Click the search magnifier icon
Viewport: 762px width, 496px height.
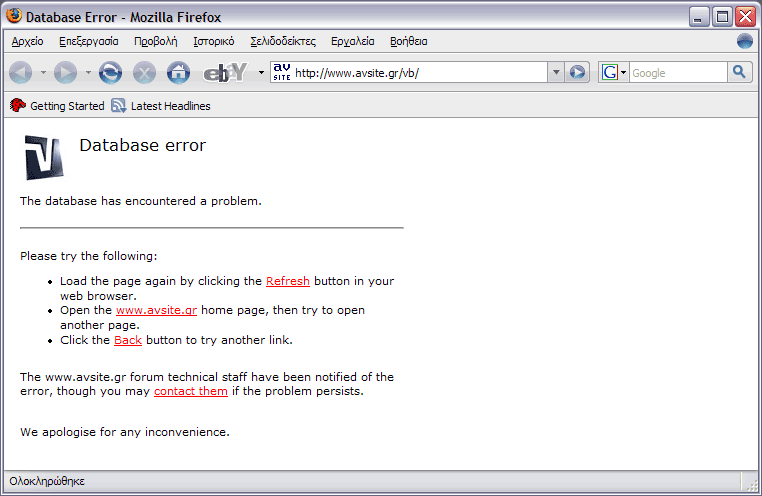coord(740,72)
